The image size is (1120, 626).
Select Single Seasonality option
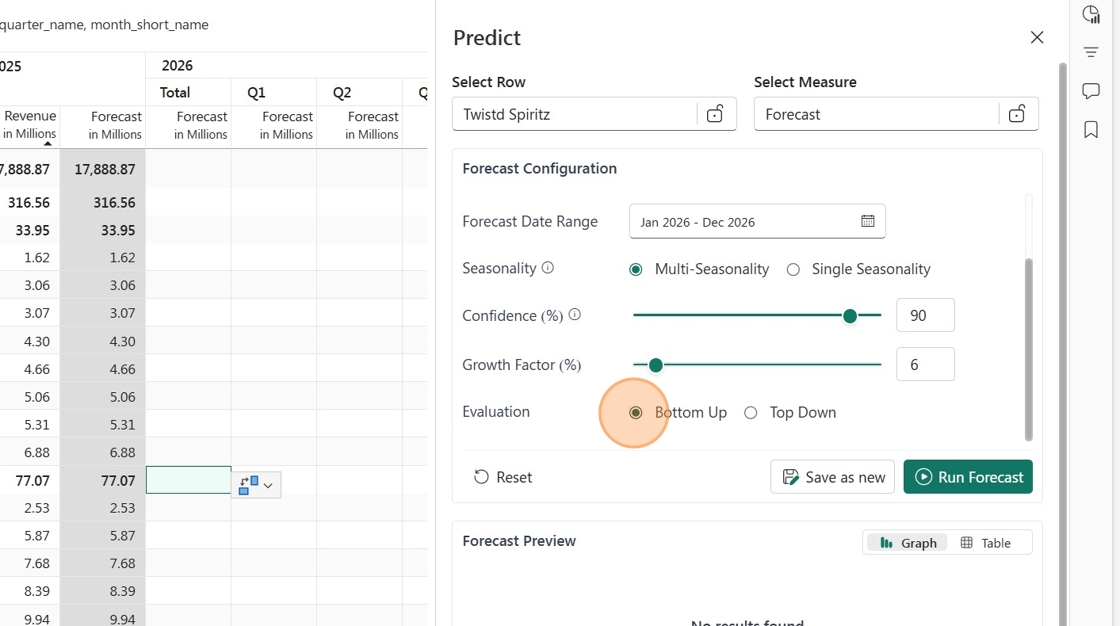point(858,269)
